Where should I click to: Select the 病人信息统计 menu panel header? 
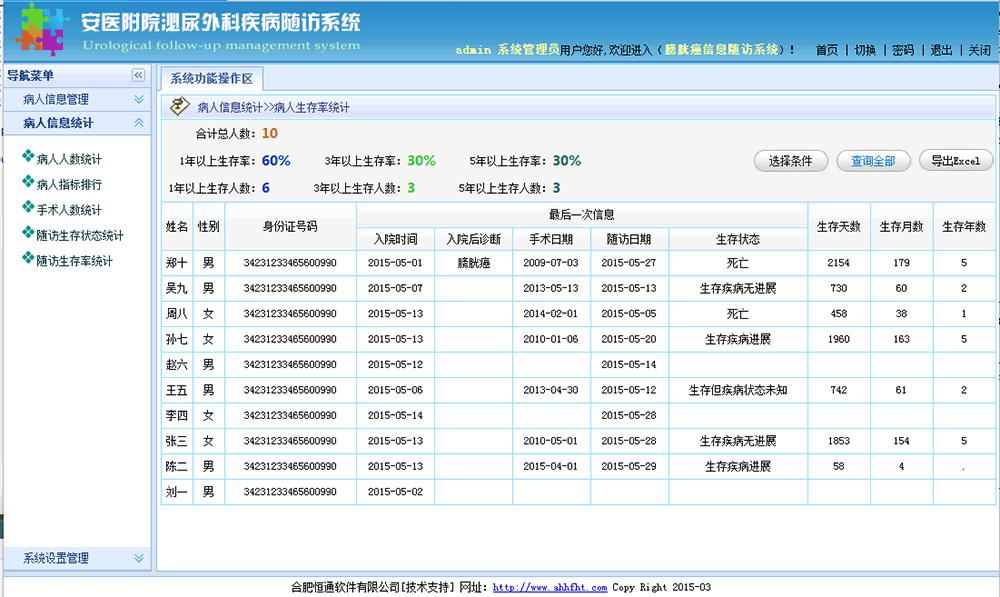[77, 122]
